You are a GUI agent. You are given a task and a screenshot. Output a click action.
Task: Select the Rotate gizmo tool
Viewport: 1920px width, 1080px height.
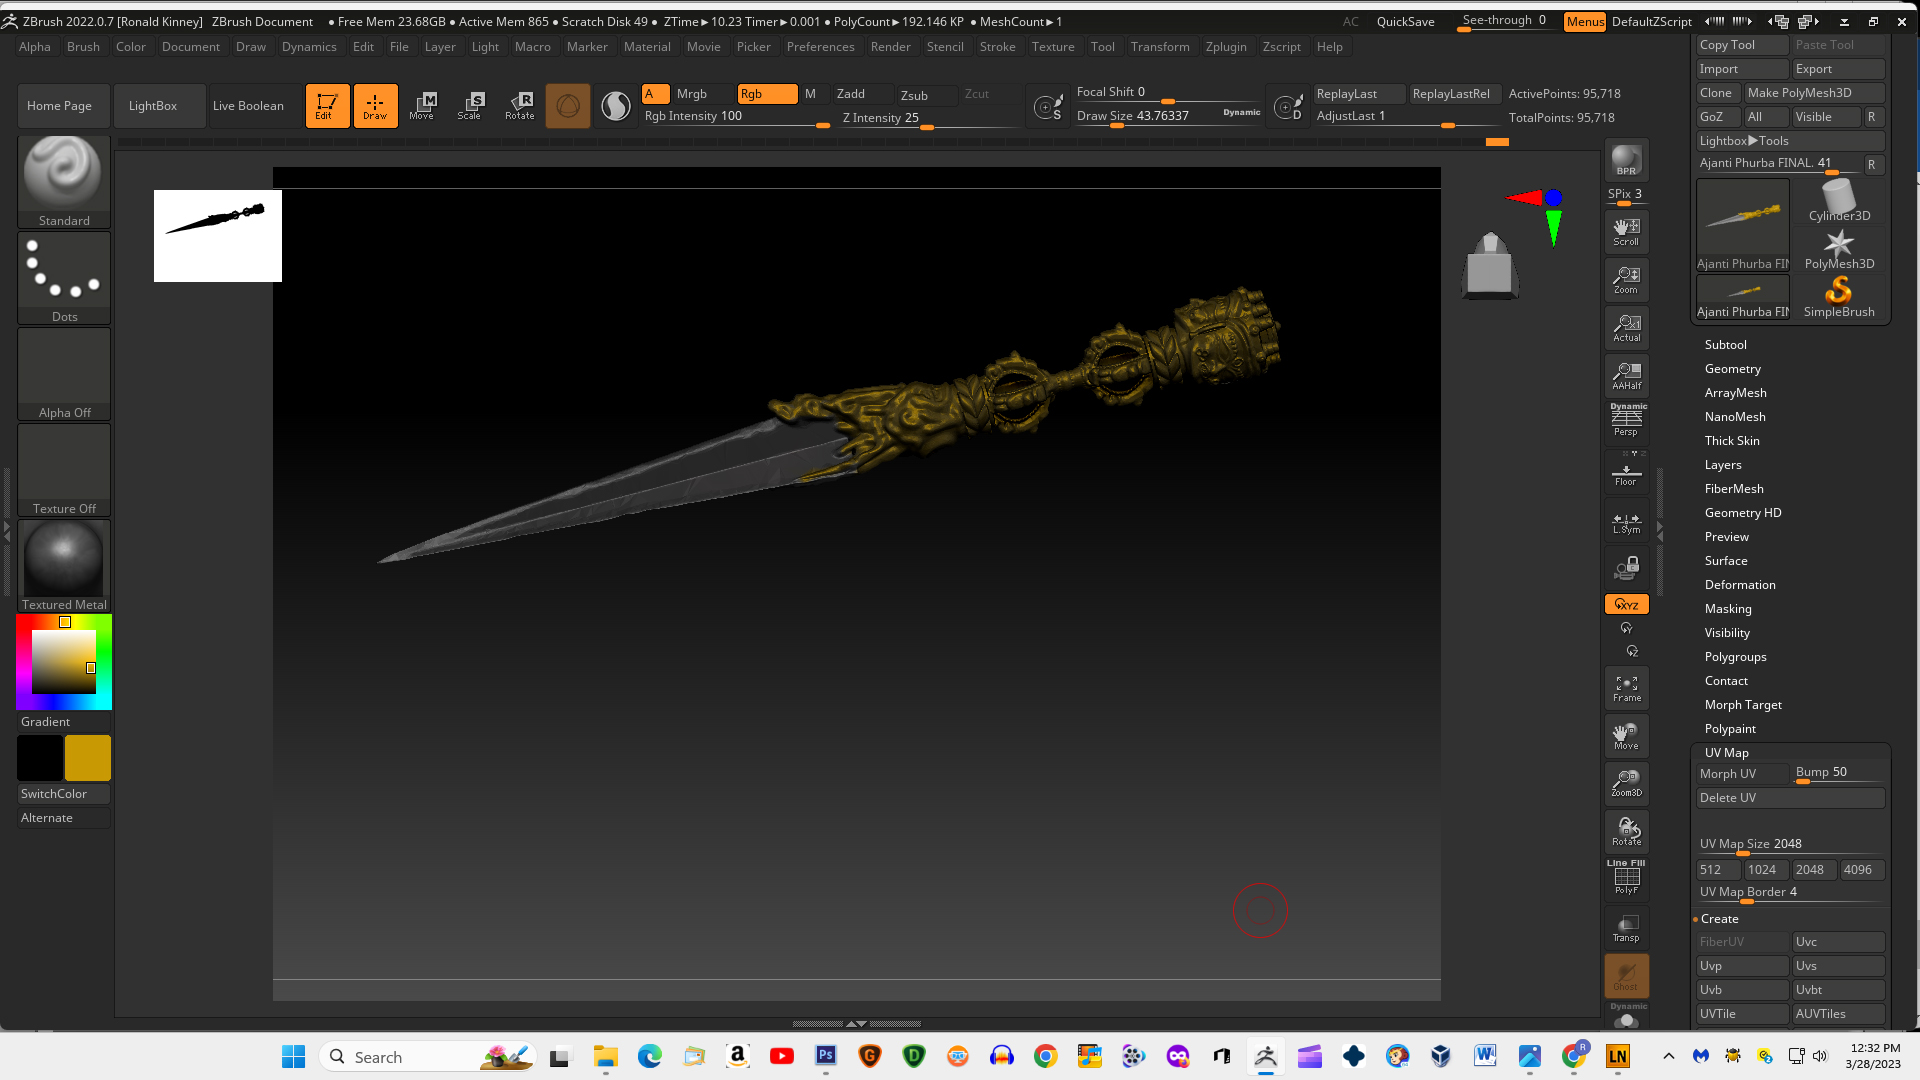520,106
